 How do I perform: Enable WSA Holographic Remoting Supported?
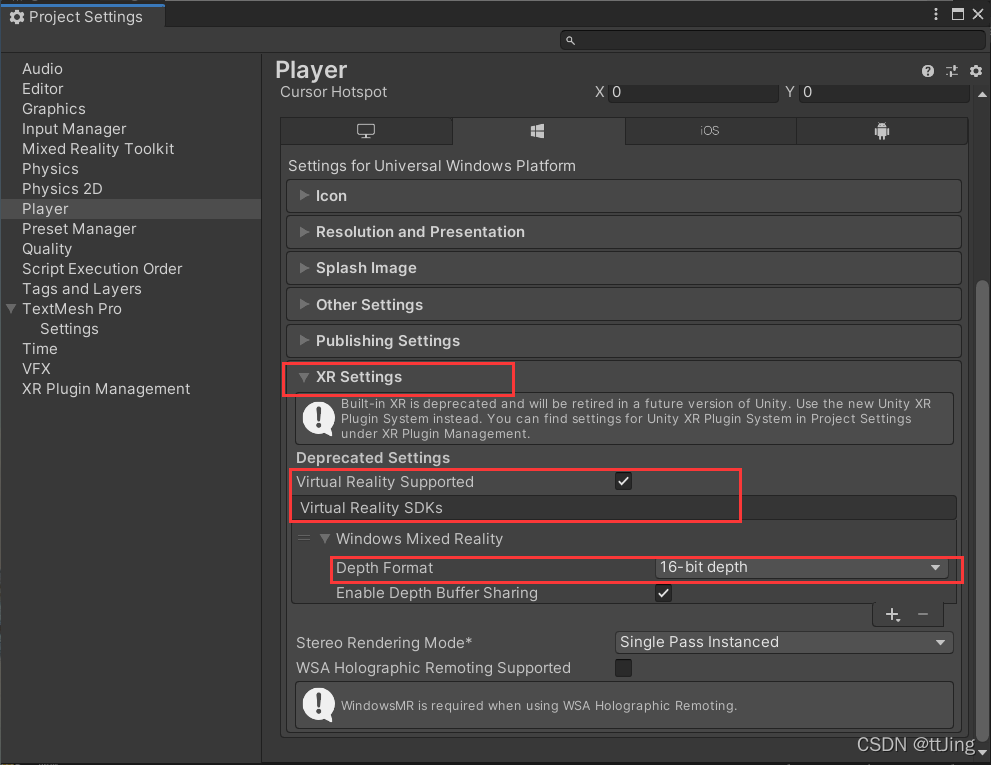tap(623, 668)
